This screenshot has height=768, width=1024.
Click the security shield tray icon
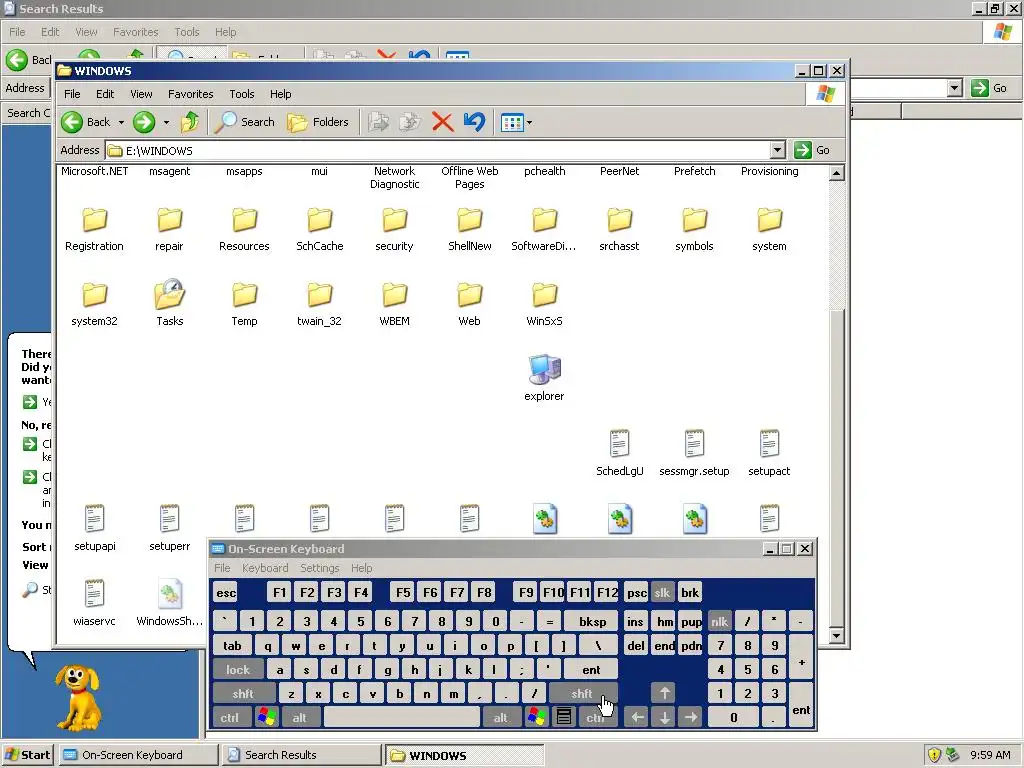[934, 755]
